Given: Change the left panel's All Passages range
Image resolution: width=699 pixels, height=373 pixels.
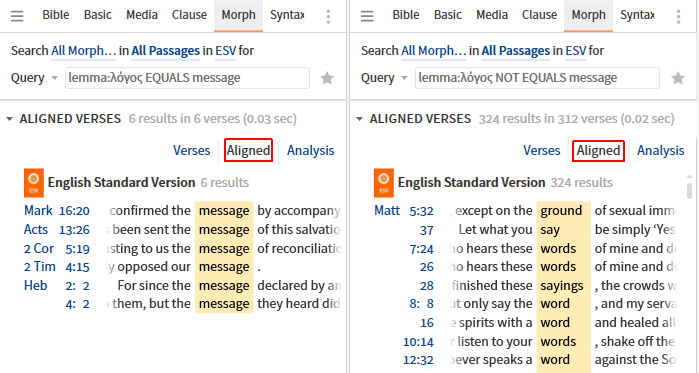Looking at the screenshot, I should point(165,51).
